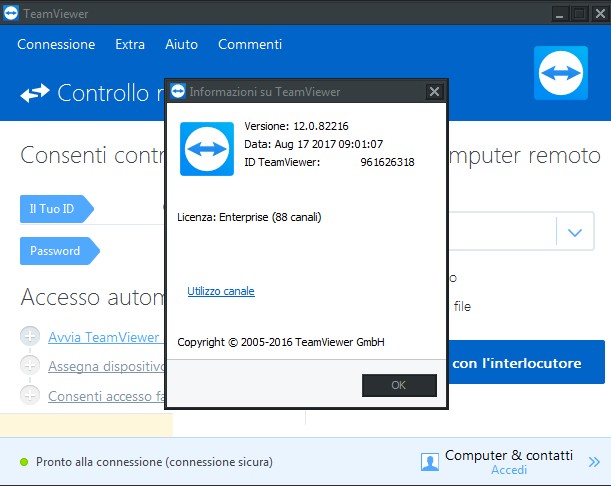Click the Accedi sign-in link
This screenshot has height=486, width=611.
pos(509,470)
